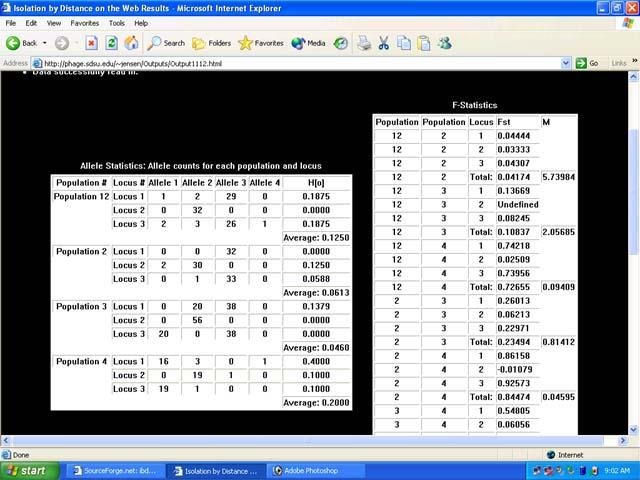Go to the Home page icon
640x480 pixels.
131,43
